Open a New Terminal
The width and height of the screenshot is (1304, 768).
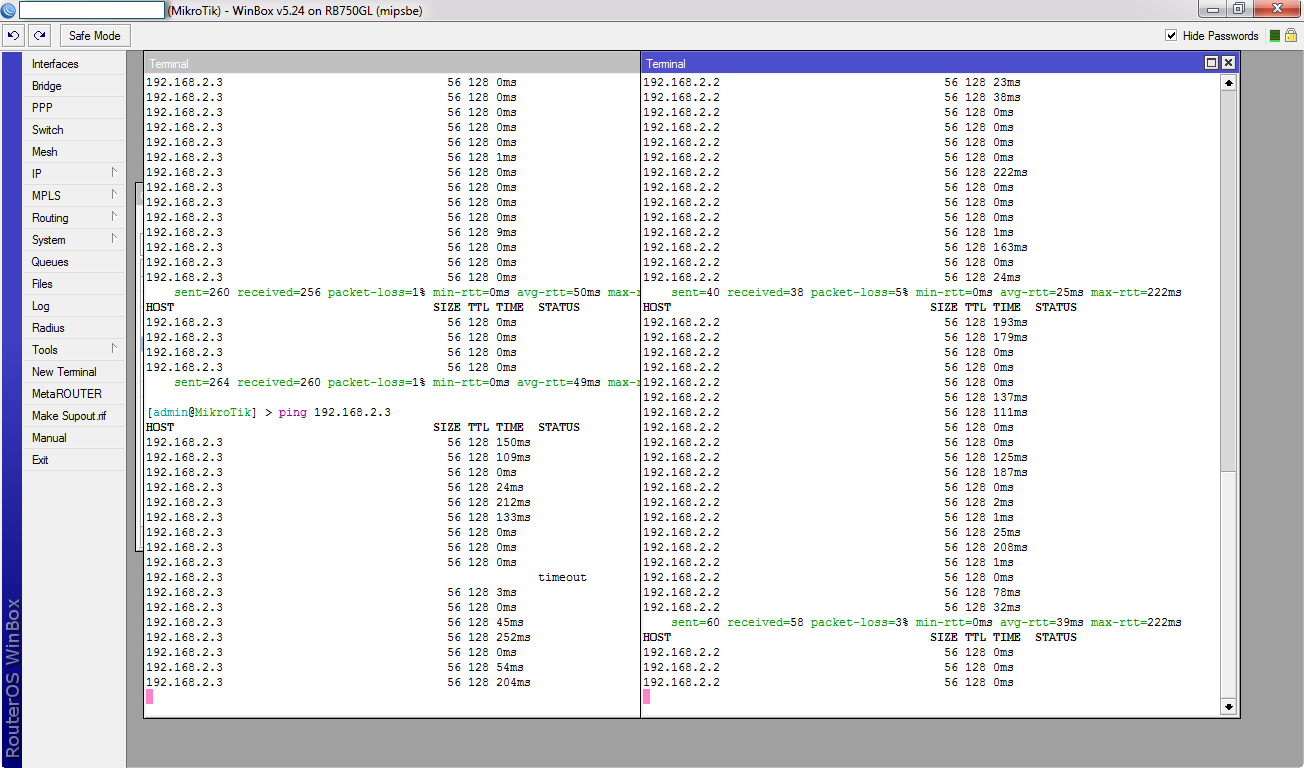[75, 372]
